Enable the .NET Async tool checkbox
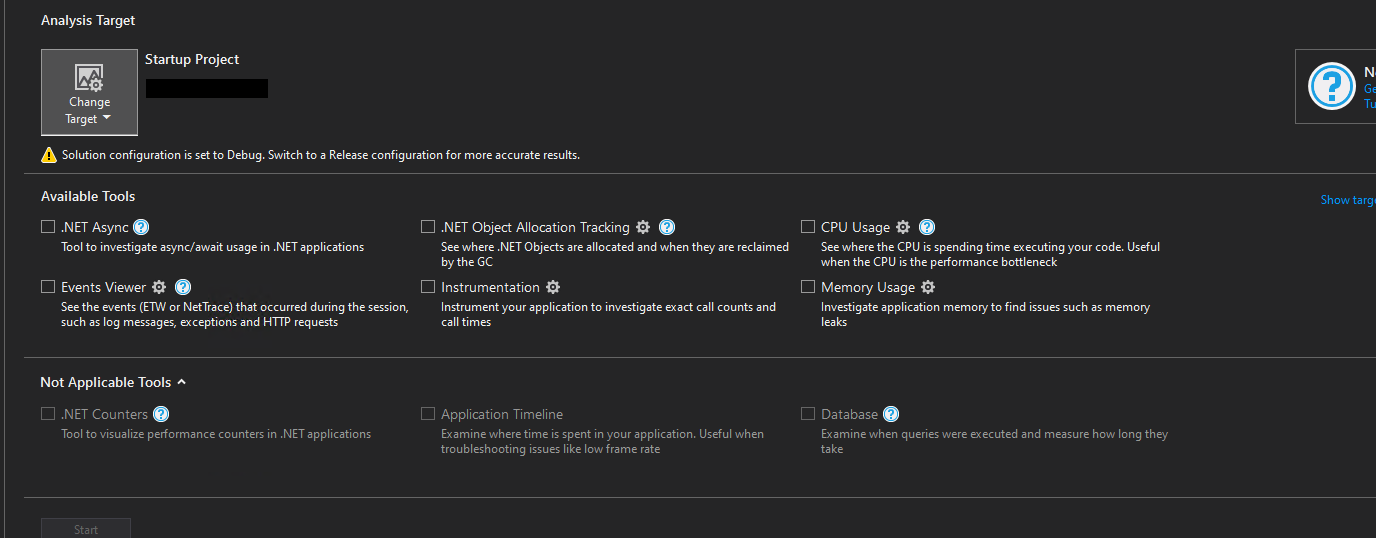 tap(48, 227)
